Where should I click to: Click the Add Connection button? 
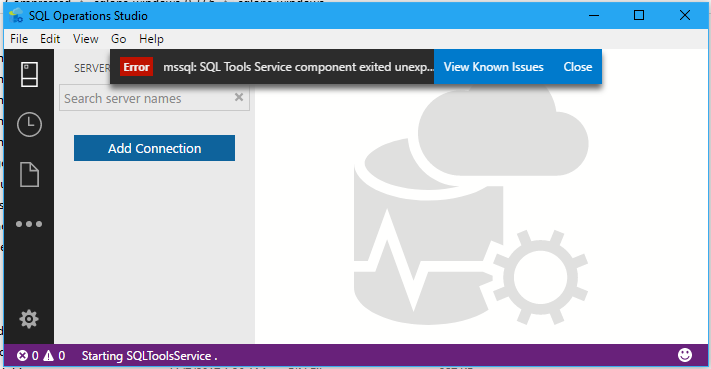pos(155,148)
